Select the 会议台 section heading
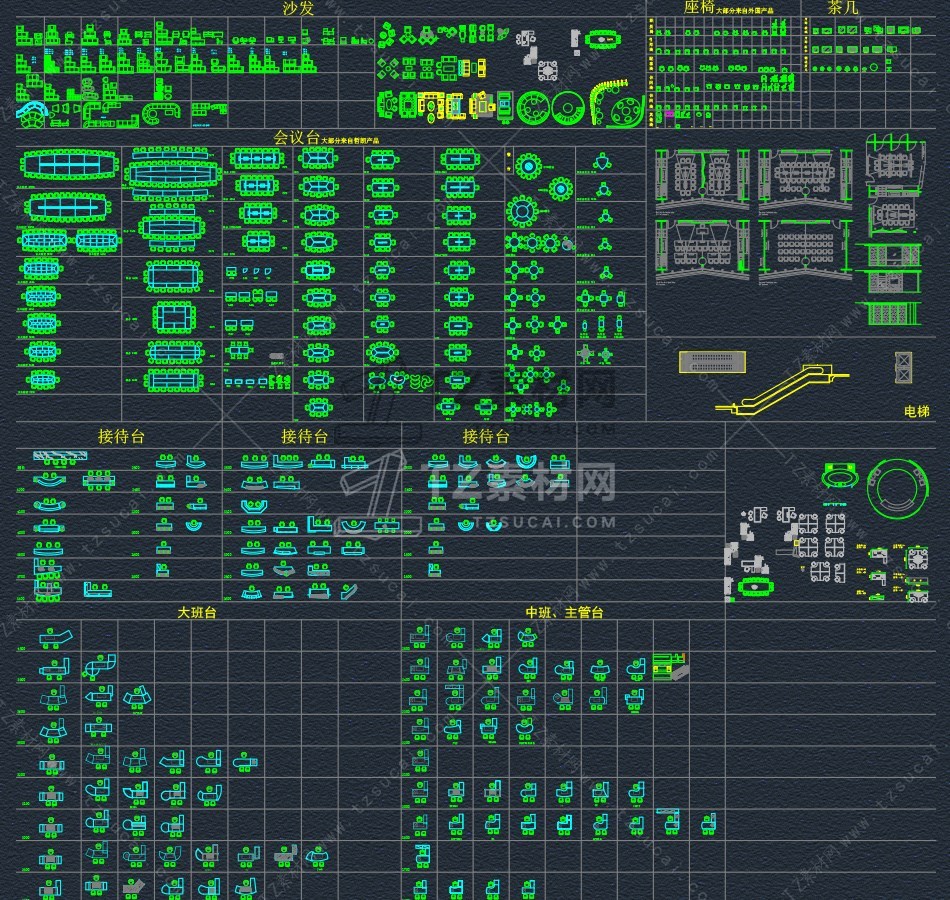Image resolution: width=950 pixels, height=900 pixels. coord(296,138)
